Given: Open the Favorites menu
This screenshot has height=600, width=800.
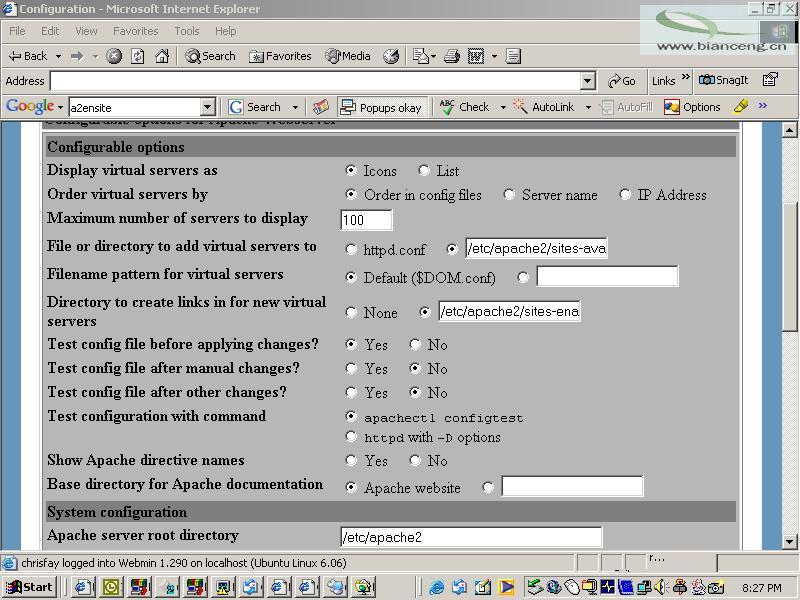Looking at the screenshot, I should tap(136, 31).
